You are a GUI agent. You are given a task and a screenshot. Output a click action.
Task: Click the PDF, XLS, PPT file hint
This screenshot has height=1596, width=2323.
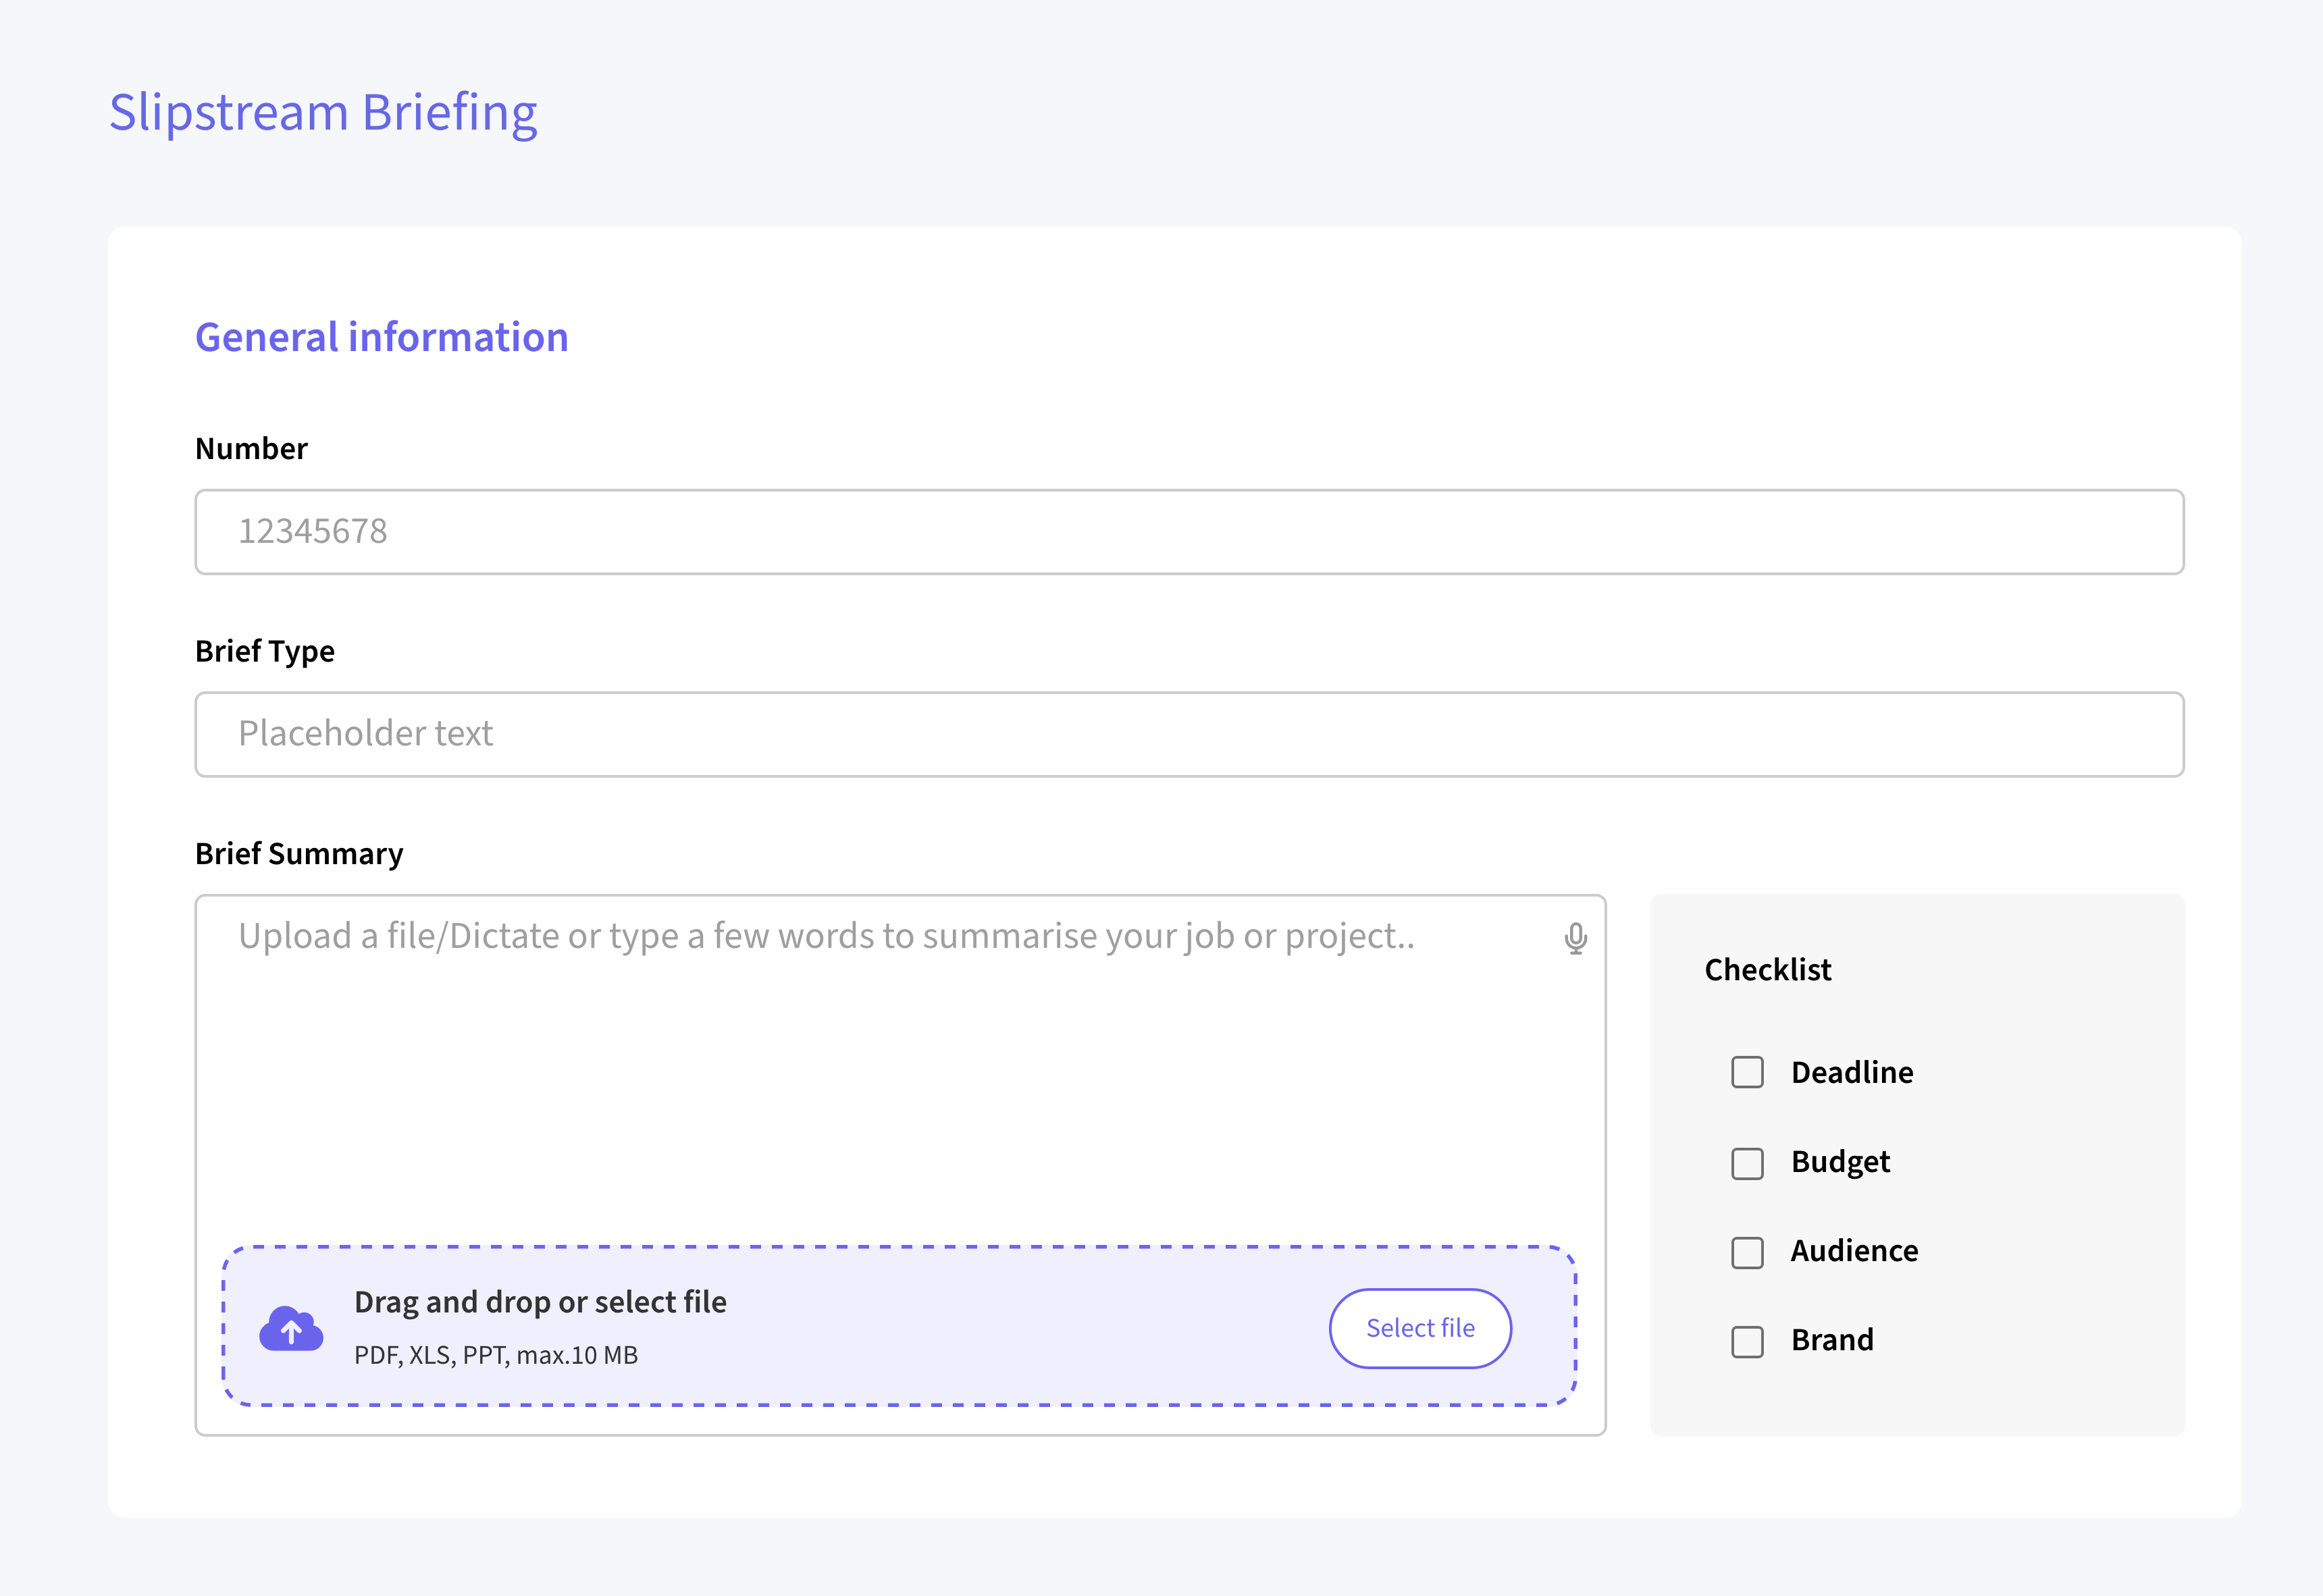[x=496, y=1356]
